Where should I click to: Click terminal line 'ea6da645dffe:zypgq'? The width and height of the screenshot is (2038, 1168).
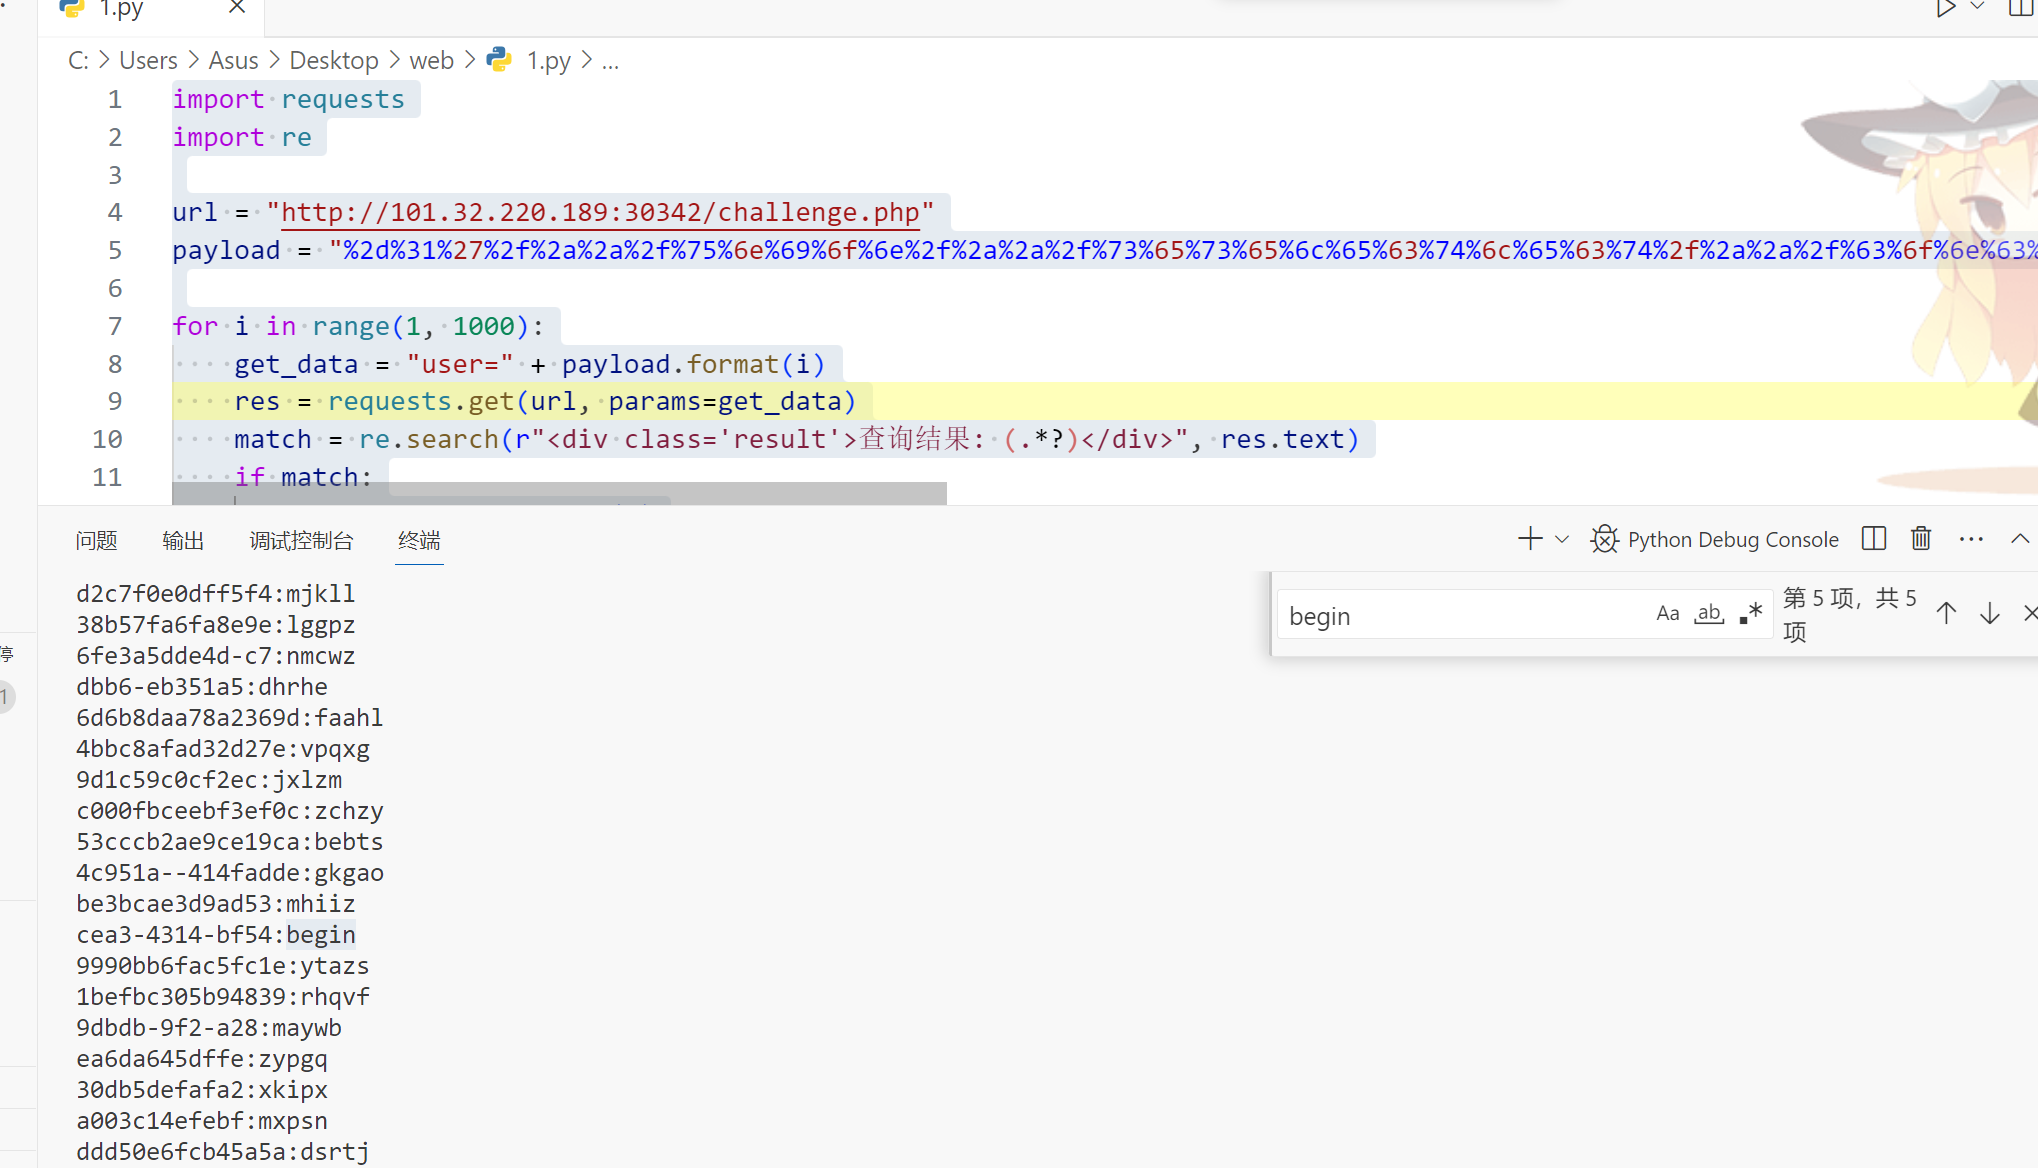[x=201, y=1059]
